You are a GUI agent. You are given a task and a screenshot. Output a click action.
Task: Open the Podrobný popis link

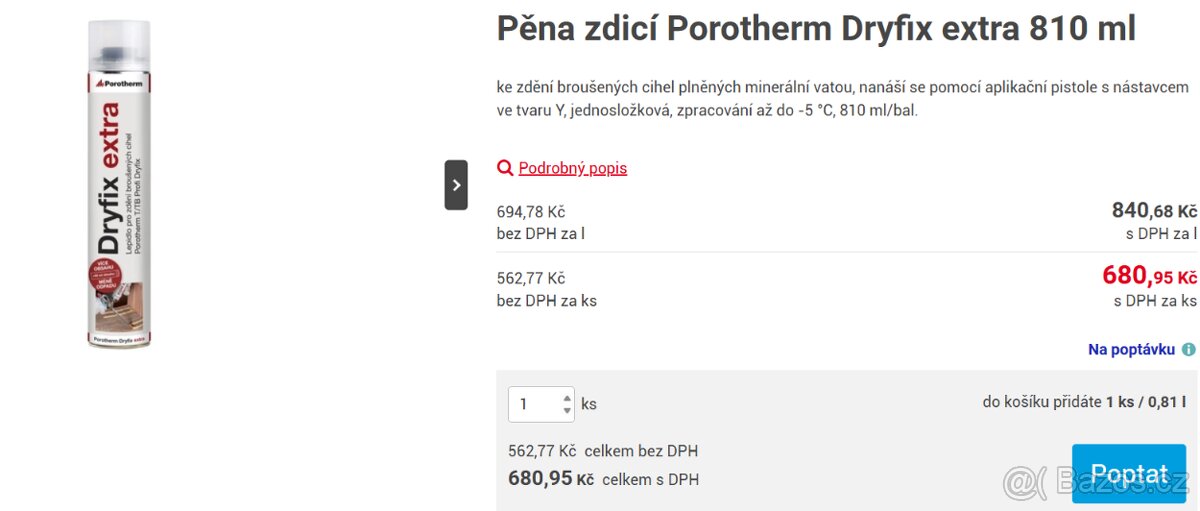pos(573,168)
